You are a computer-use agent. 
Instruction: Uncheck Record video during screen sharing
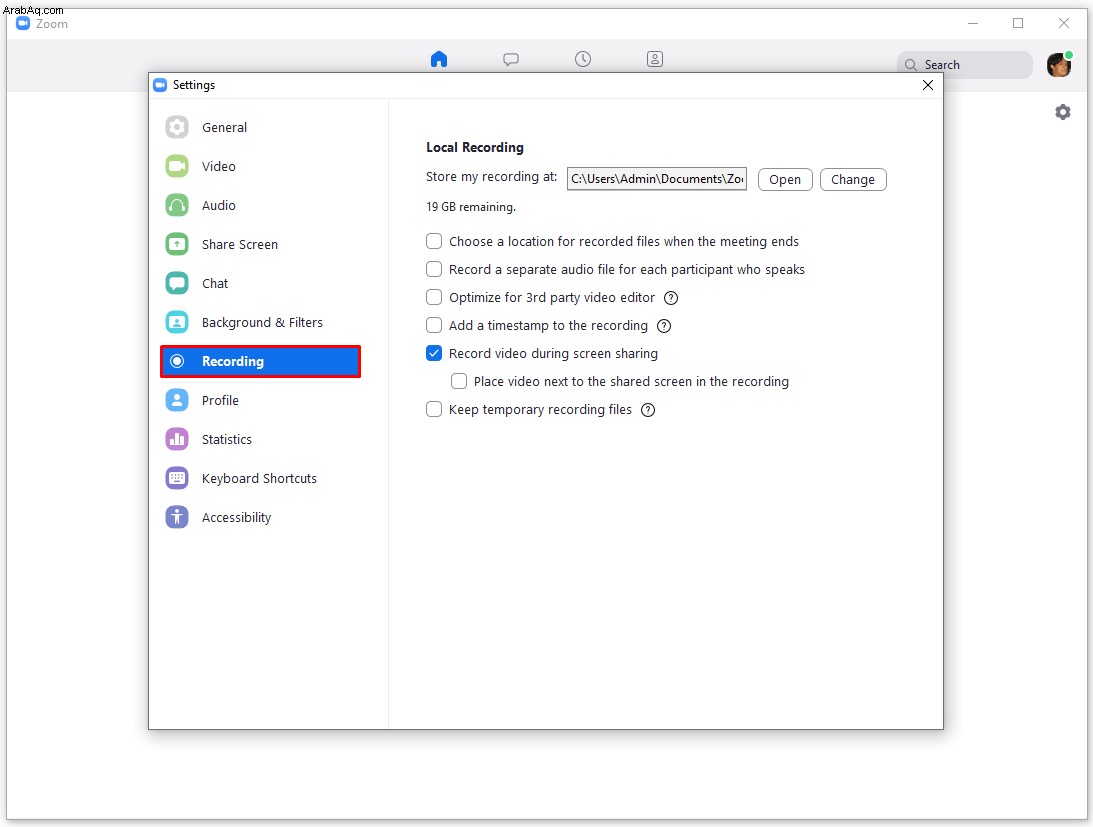pos(434,353)
